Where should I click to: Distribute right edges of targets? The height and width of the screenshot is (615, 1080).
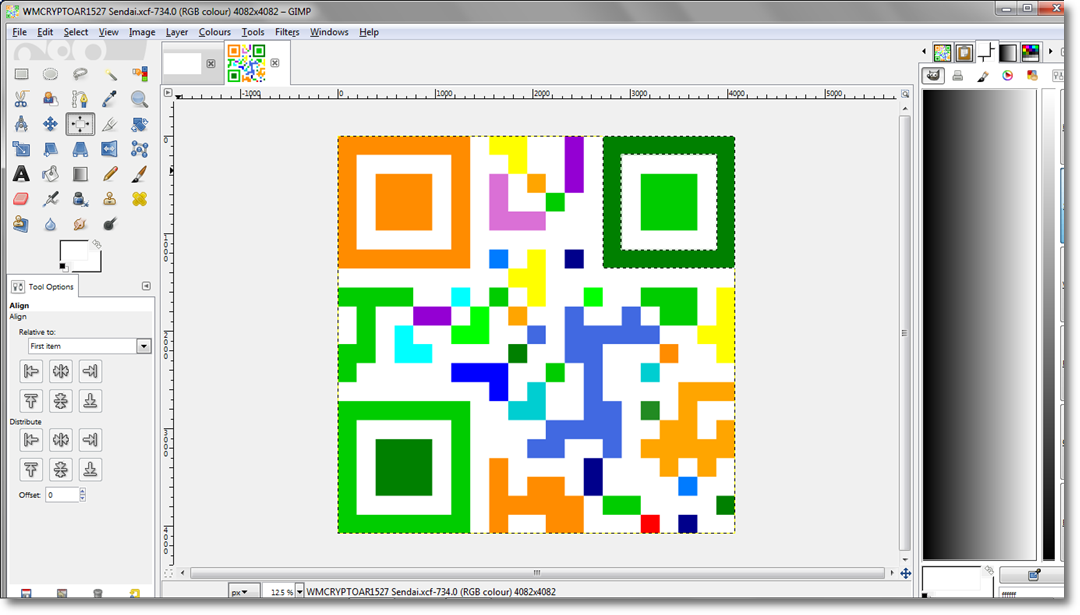(90, 439)
